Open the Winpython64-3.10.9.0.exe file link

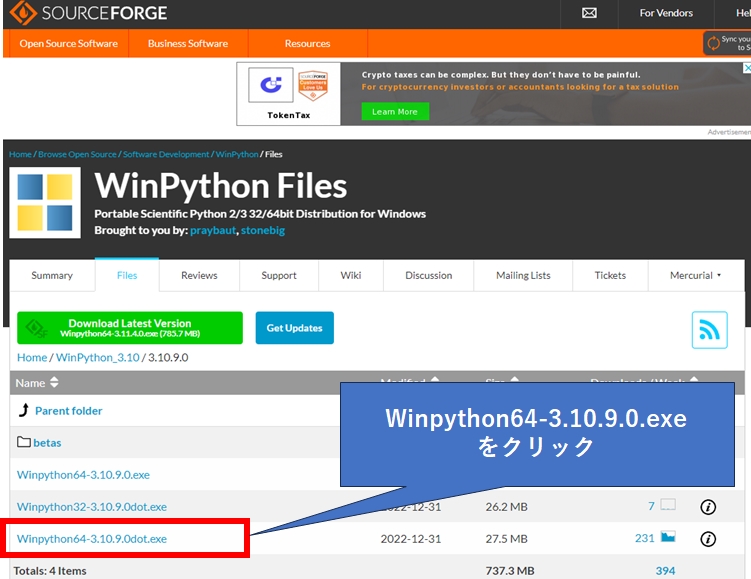83,475
